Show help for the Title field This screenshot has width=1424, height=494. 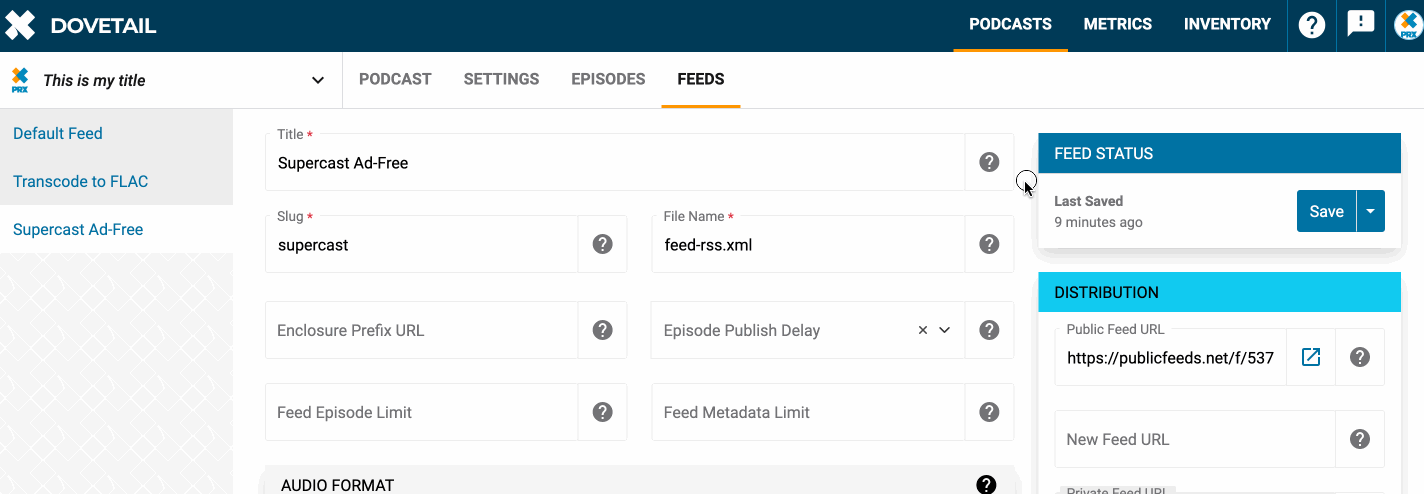click(989, 162)
